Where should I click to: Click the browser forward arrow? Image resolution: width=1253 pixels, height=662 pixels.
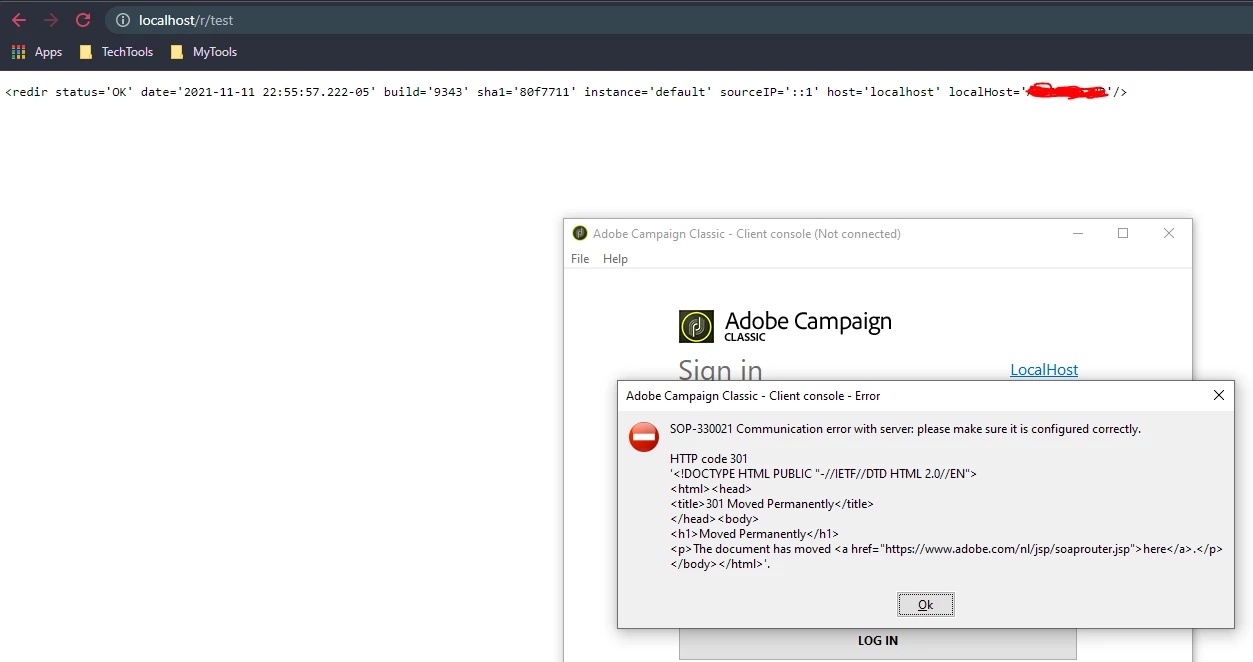pos(51,20)
